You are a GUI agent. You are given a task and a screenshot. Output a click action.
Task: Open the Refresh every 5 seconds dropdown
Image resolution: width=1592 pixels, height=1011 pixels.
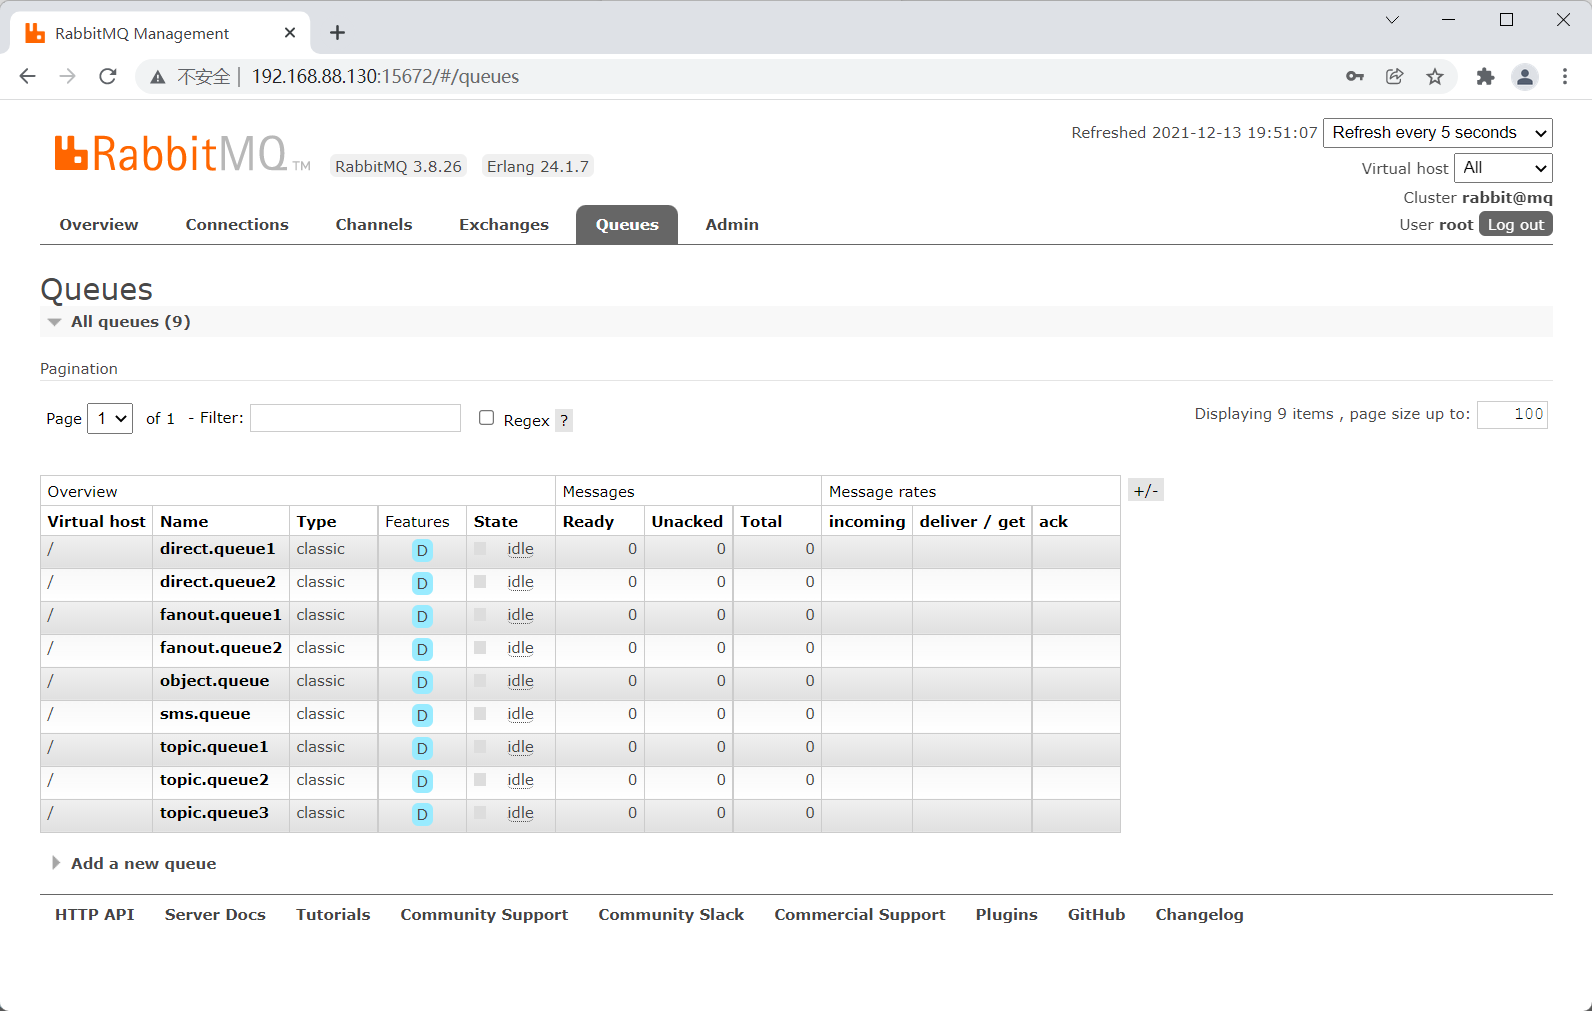pos(1438,133)
